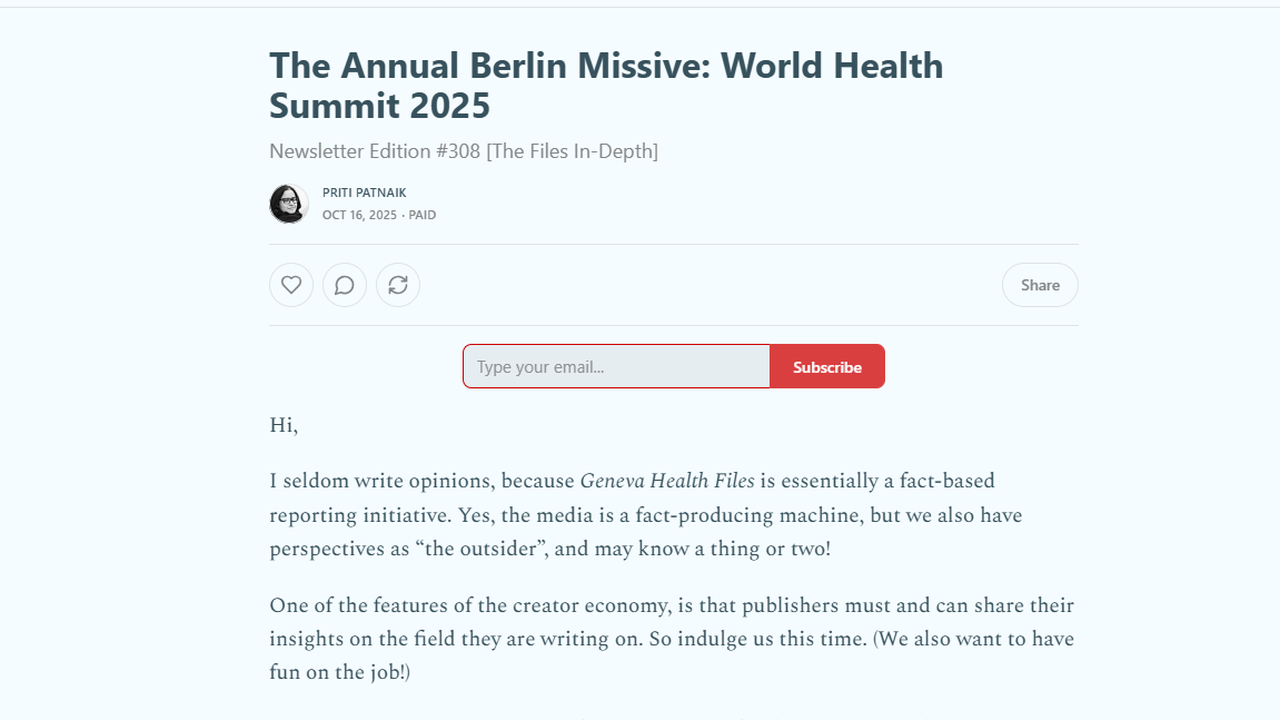This screenshot has width=1280, height=720.
Task: Hit the red Subscribe button
Action: pyautogui.click(x=827, y=367)
